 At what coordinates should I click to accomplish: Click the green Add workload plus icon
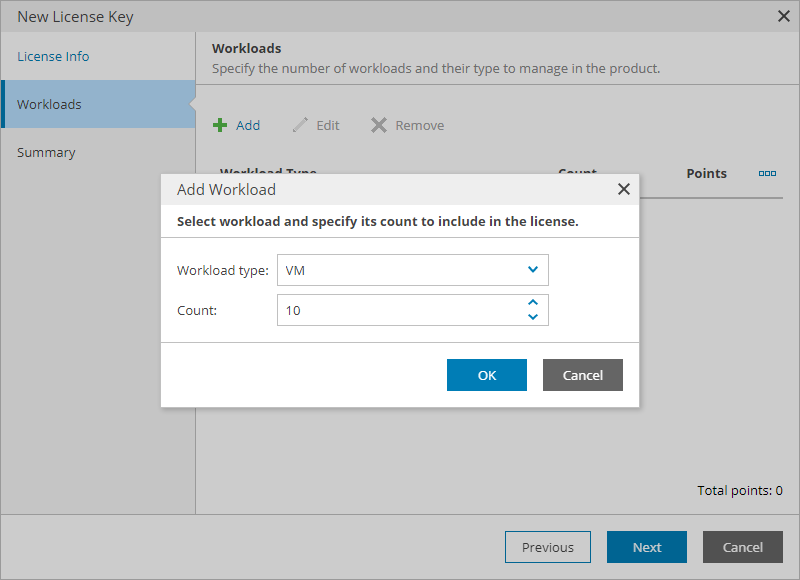[x=220, y=124]
